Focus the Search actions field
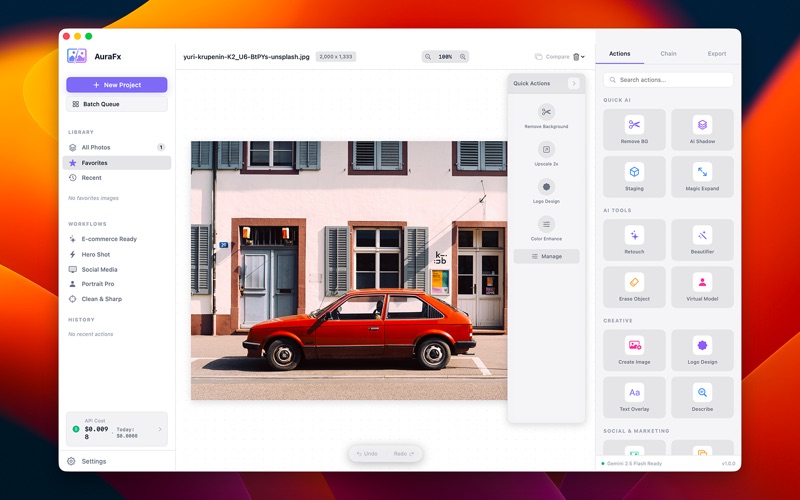Image resolution: width=800 pixels, height=500 pixels. 668,80
